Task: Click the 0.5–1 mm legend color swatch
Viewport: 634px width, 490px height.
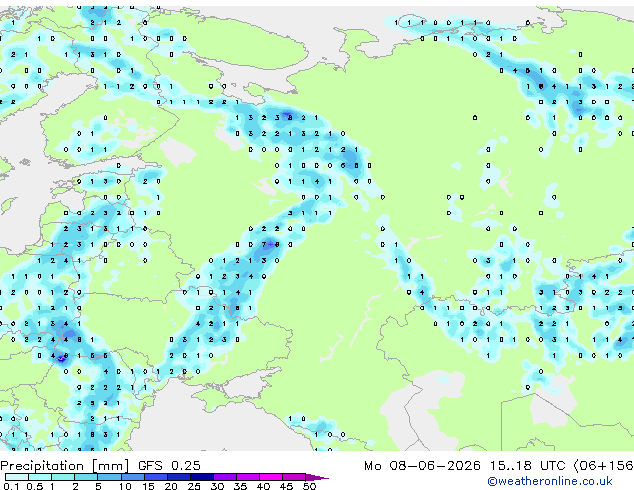Action: 40,477
